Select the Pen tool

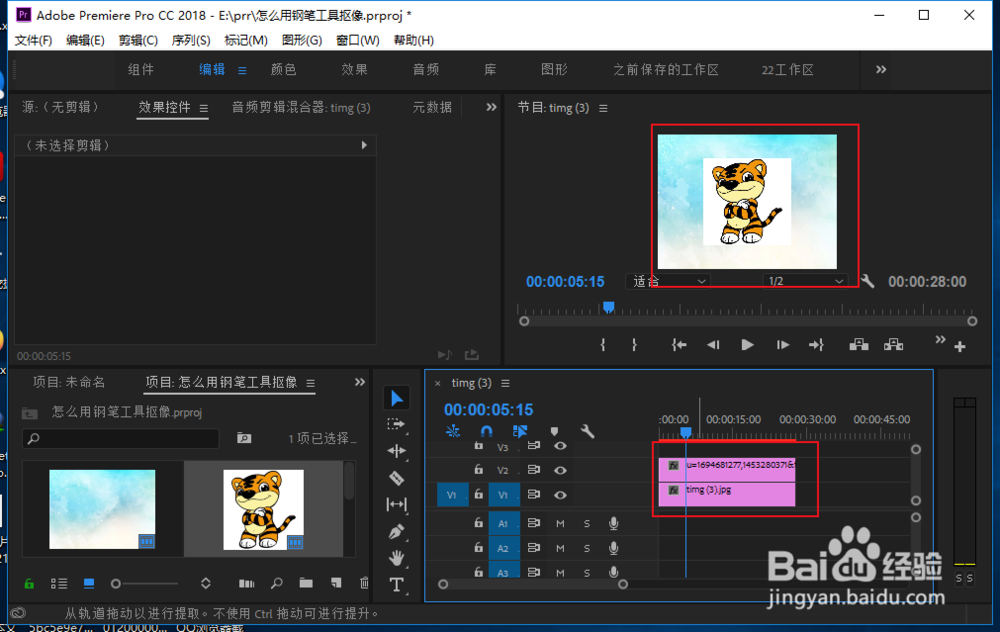[x=396, y=531]
